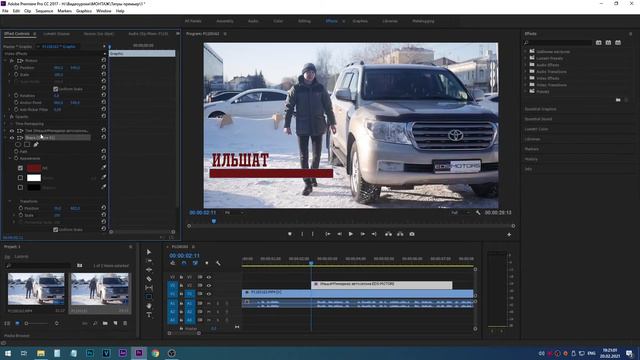The width and height of the screenshot is (640, 360).
Task: Click timeline display settings wrench
Action: 218,263
